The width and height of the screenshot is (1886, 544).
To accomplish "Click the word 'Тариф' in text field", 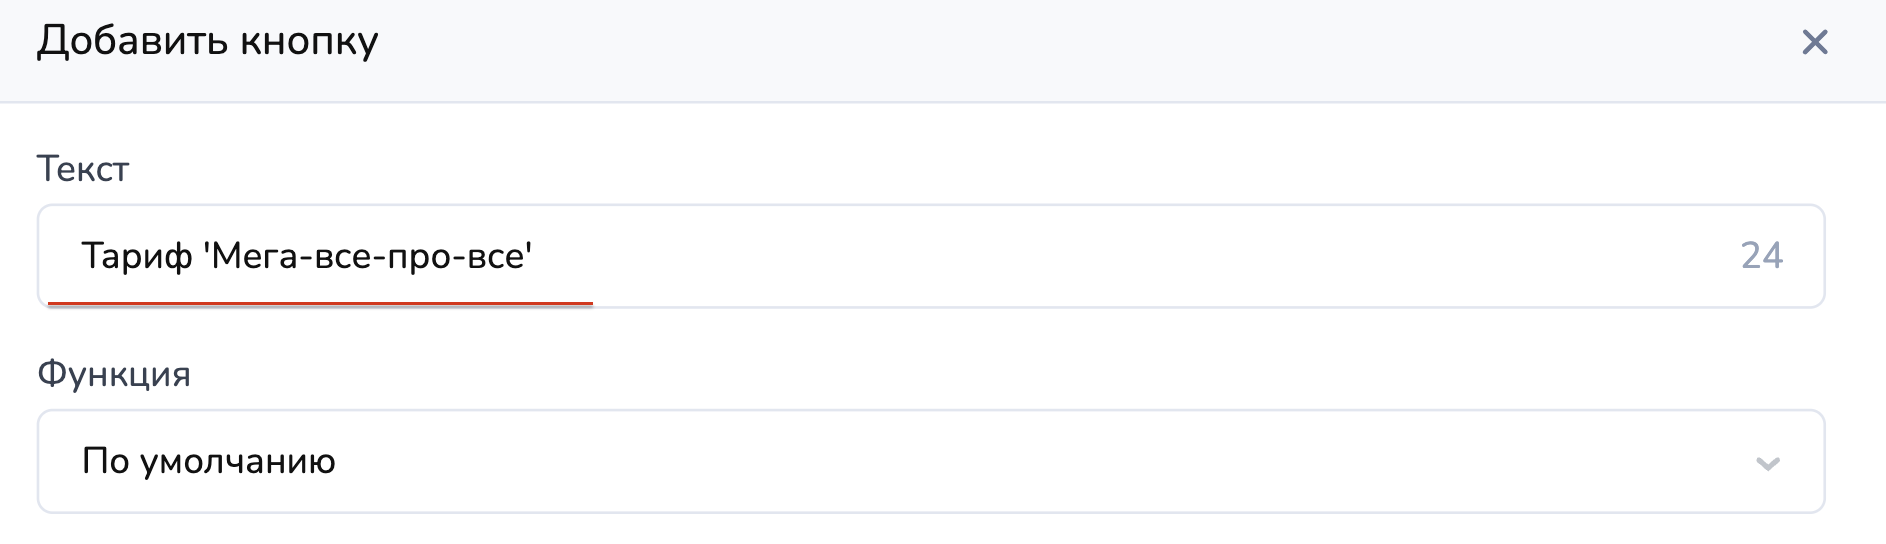I will click(x=136, y=257).
